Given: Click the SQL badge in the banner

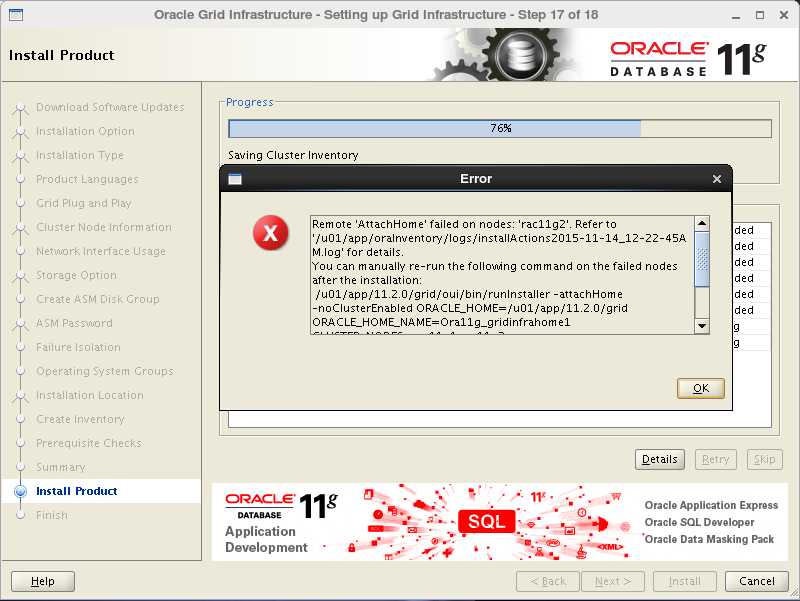Looking at the screenshot, I should (486, 521).
